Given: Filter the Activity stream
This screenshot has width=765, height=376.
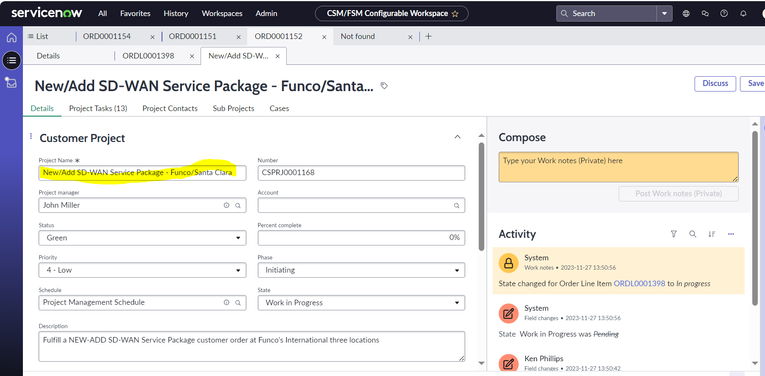Looking at the screenshot, I should 674,234.
